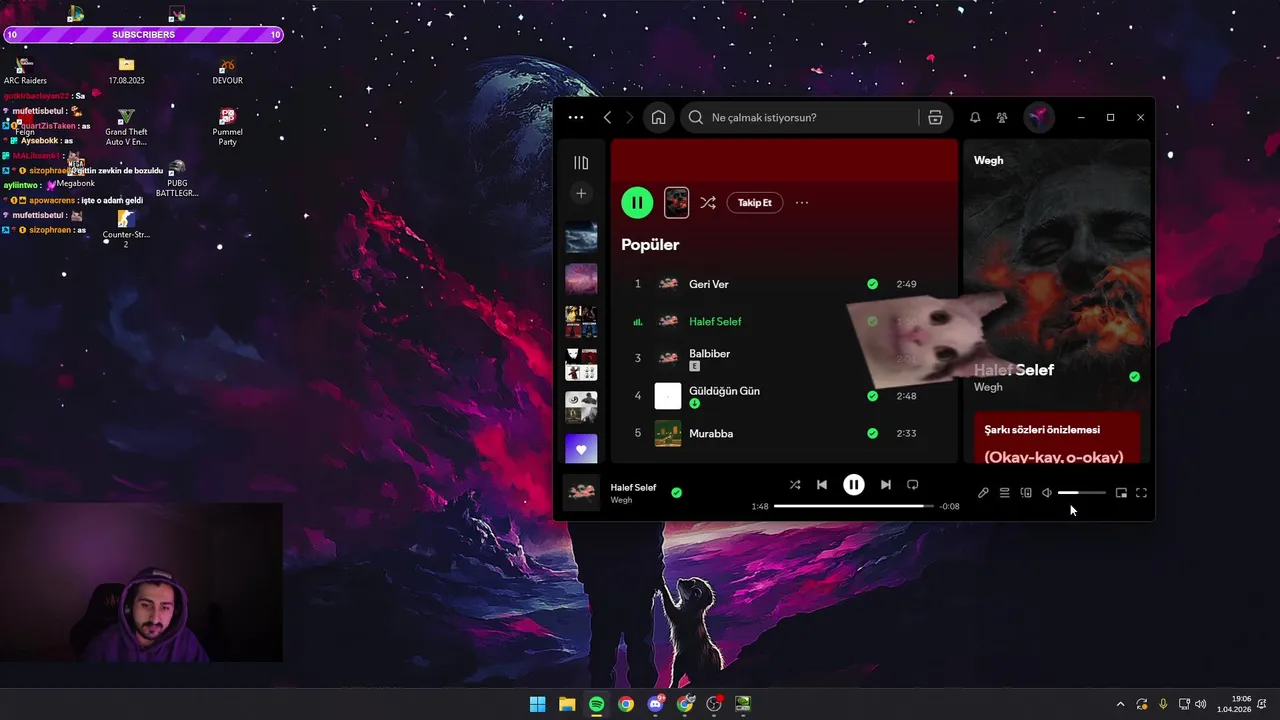Toggle repeat in the player controls
The width and height of the screenshot is (1280, 720).
(x=912, y=484)
